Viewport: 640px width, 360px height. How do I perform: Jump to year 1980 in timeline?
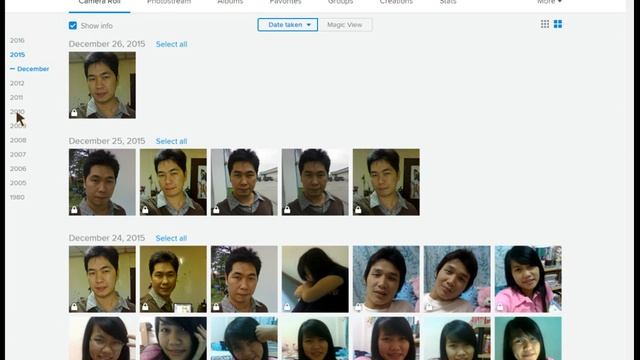(17, 198)
